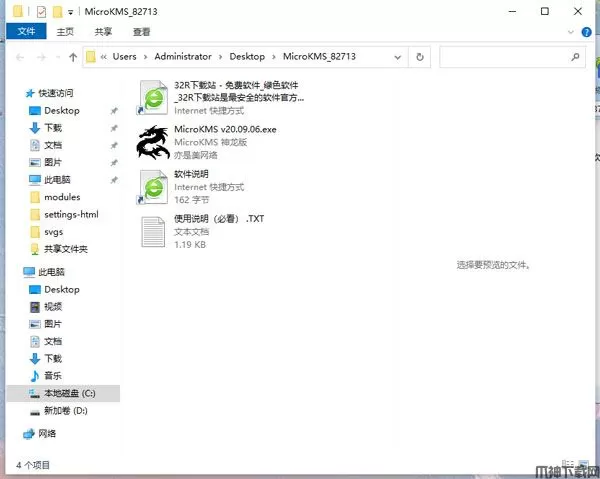Select file name MicroKMS v20.09.06.exe
Image resolution: width=600 pixels, height=479 pixels.
pos(225,129)
